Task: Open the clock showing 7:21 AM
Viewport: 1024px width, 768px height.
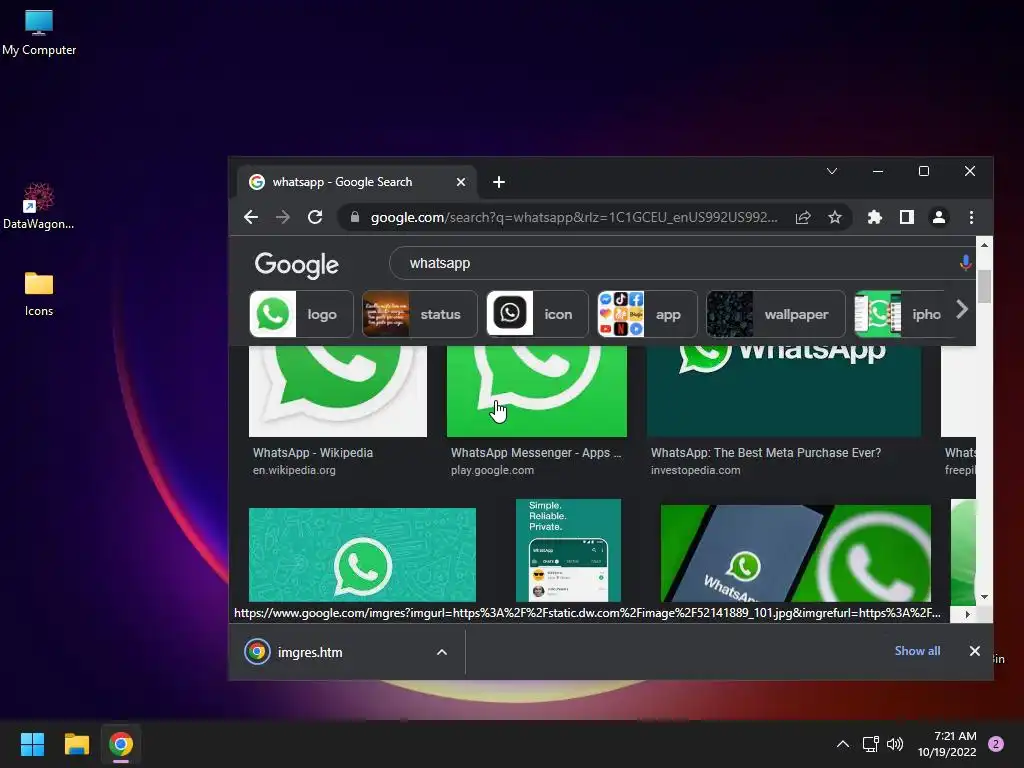Action: 947,744
